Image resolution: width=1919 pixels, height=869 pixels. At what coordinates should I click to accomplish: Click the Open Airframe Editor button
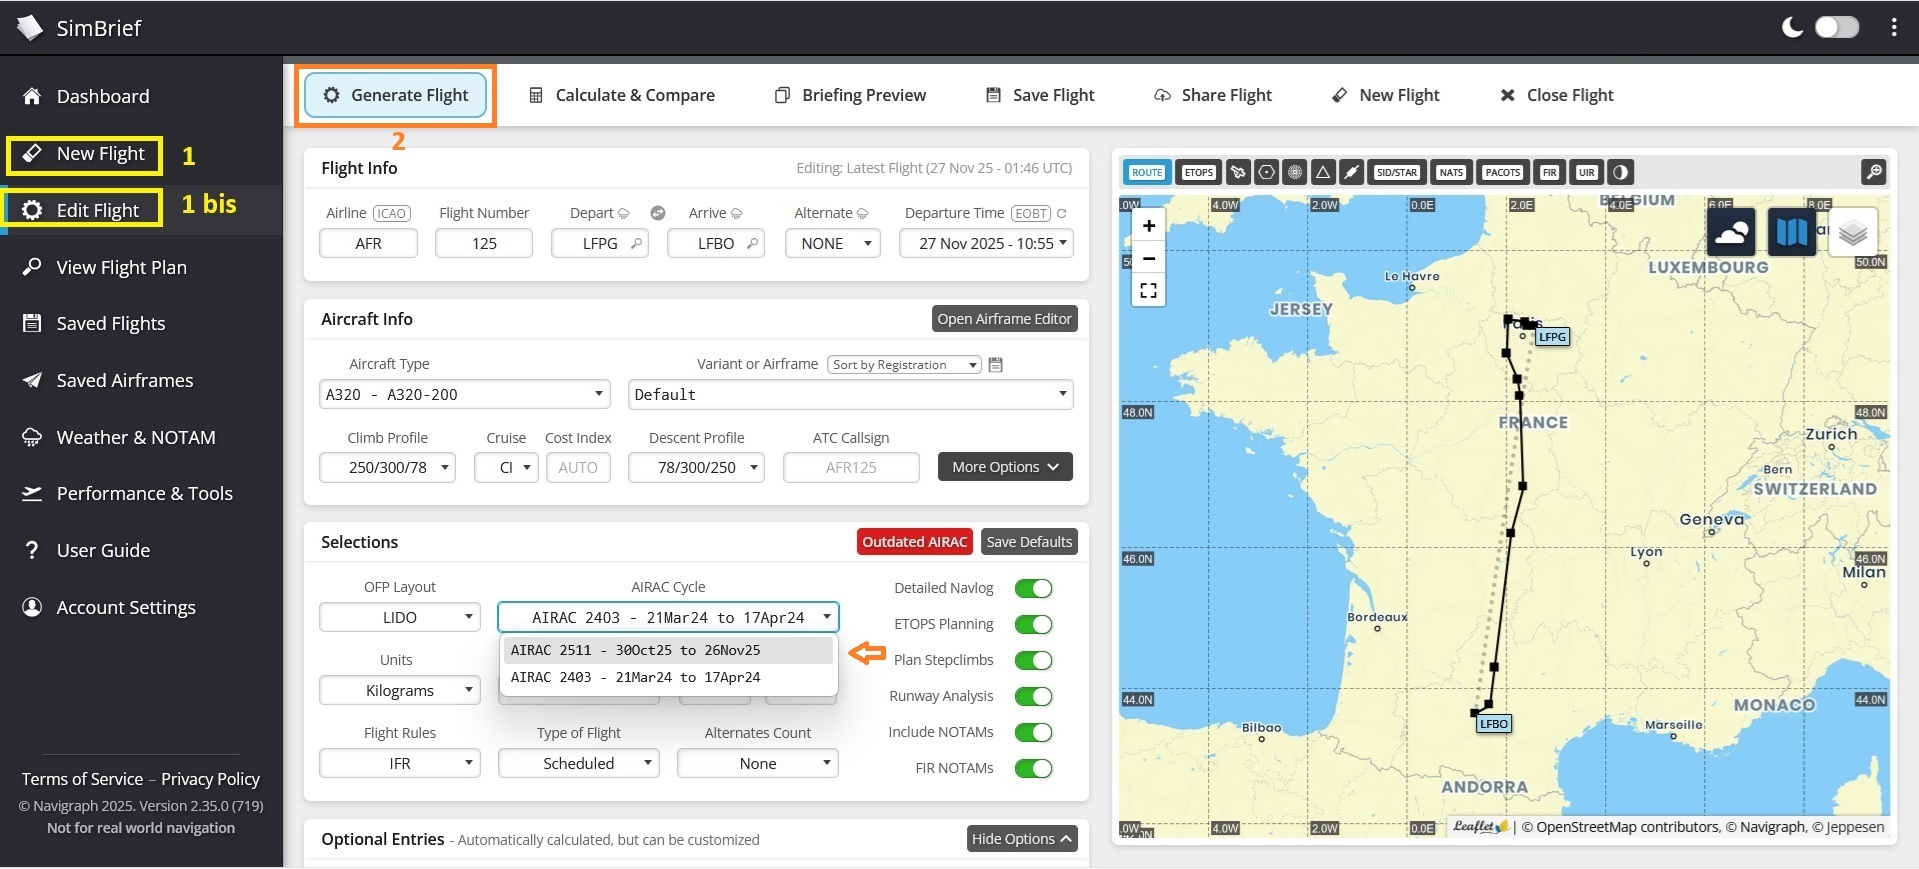coord(1004,319)
